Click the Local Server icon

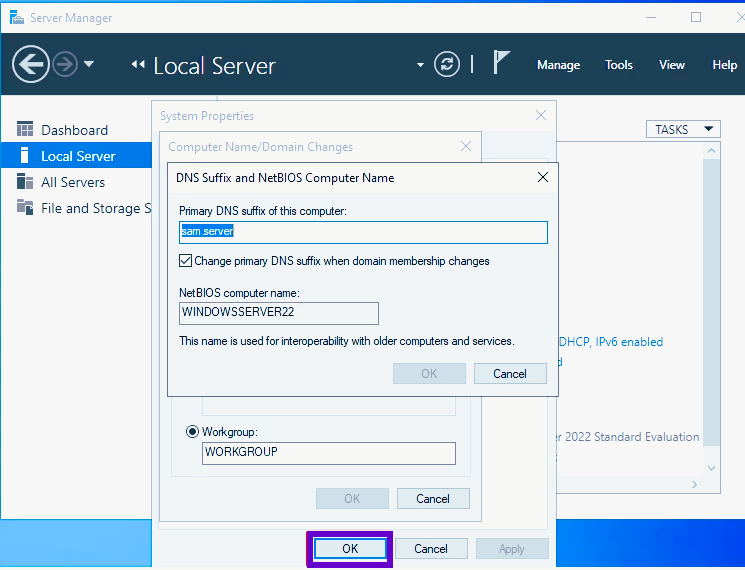coord(25,155)
